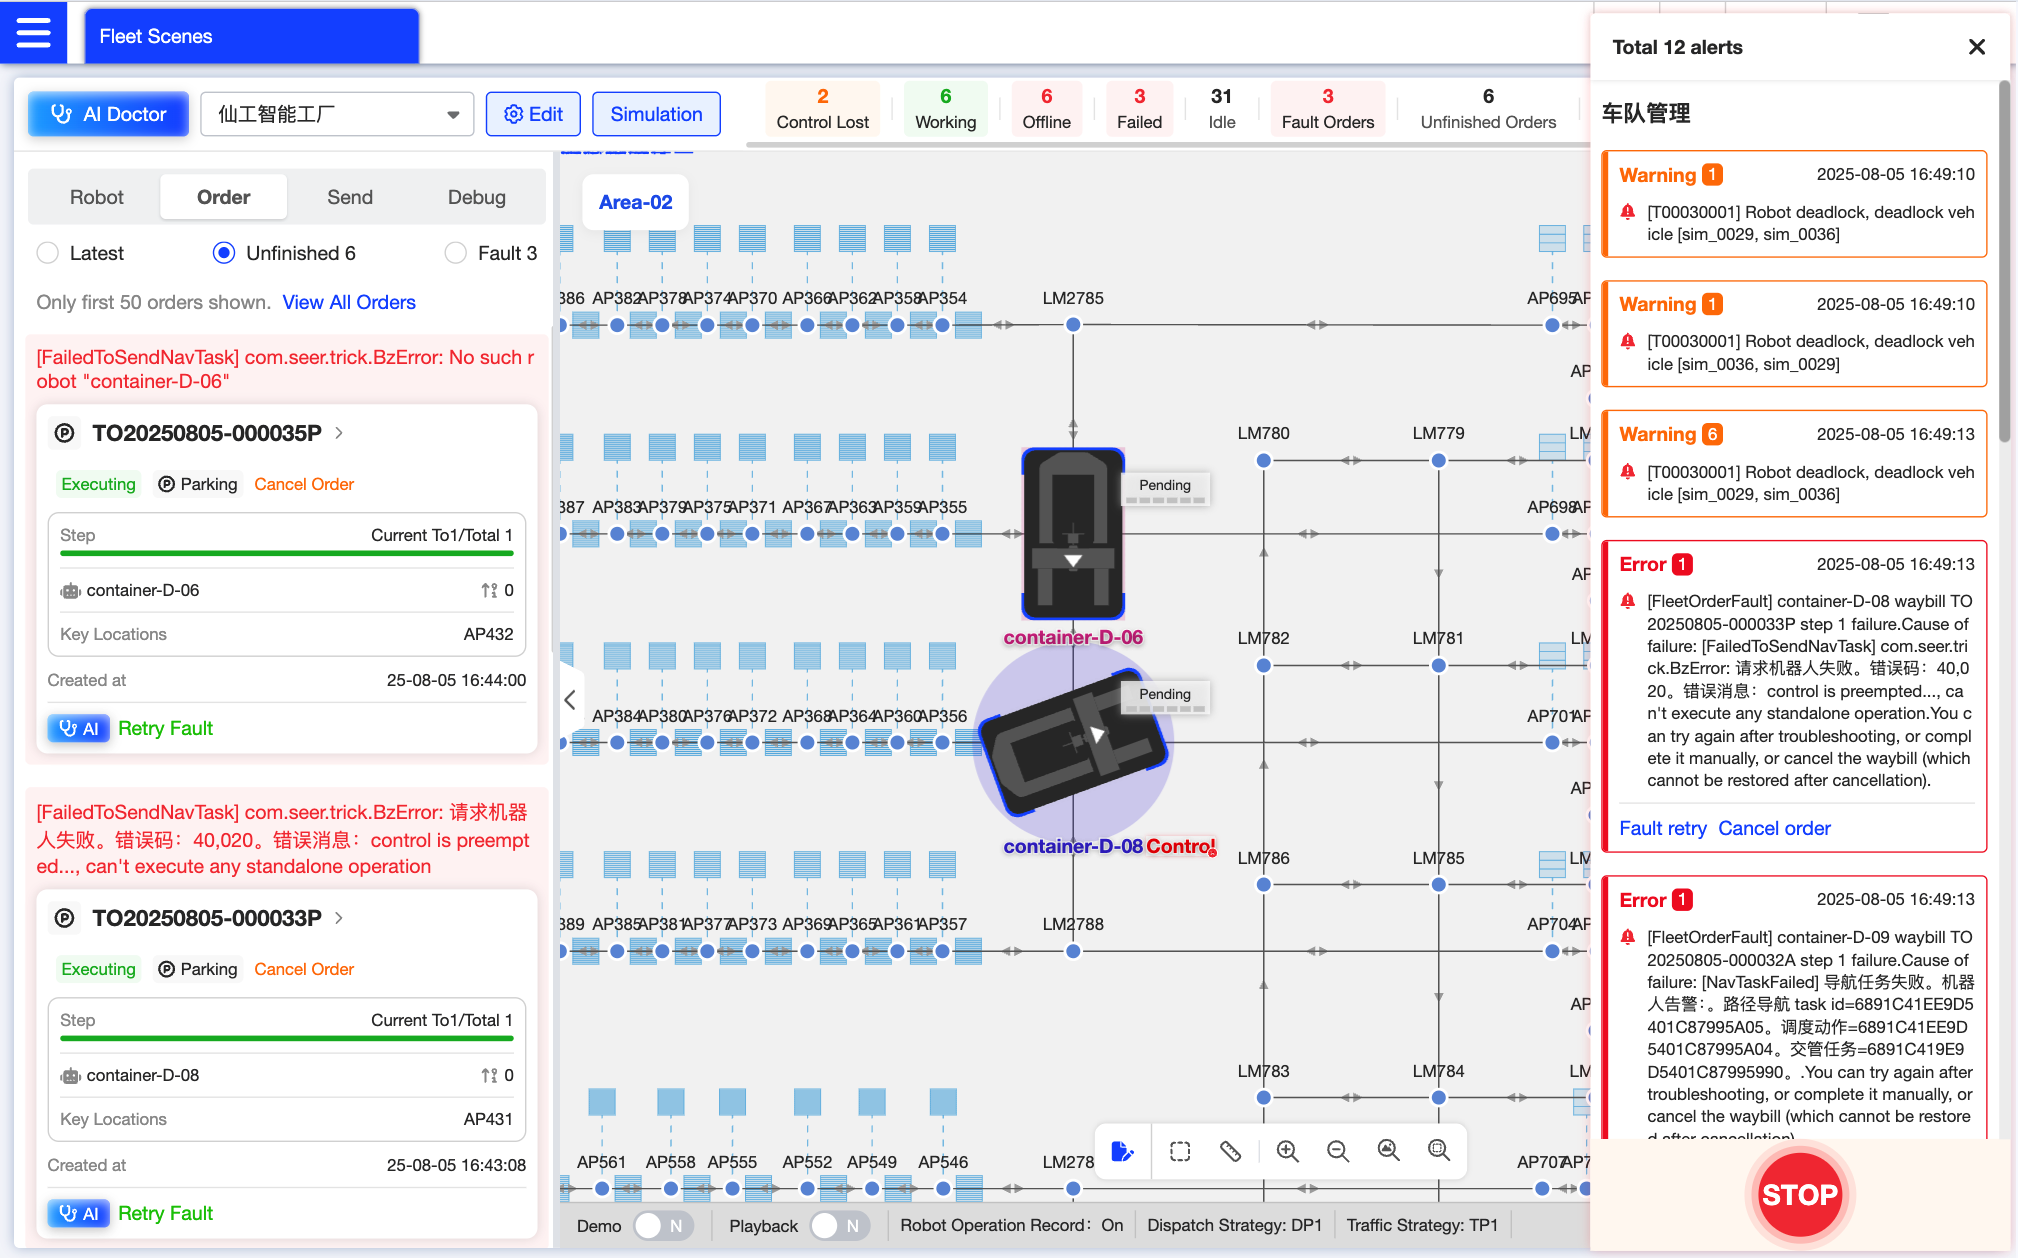This screenshot has width=2018, height=1258.
Task: Click the zoom out magnifier icon
Action: pyautogui.click(x=1337, y=1151)
